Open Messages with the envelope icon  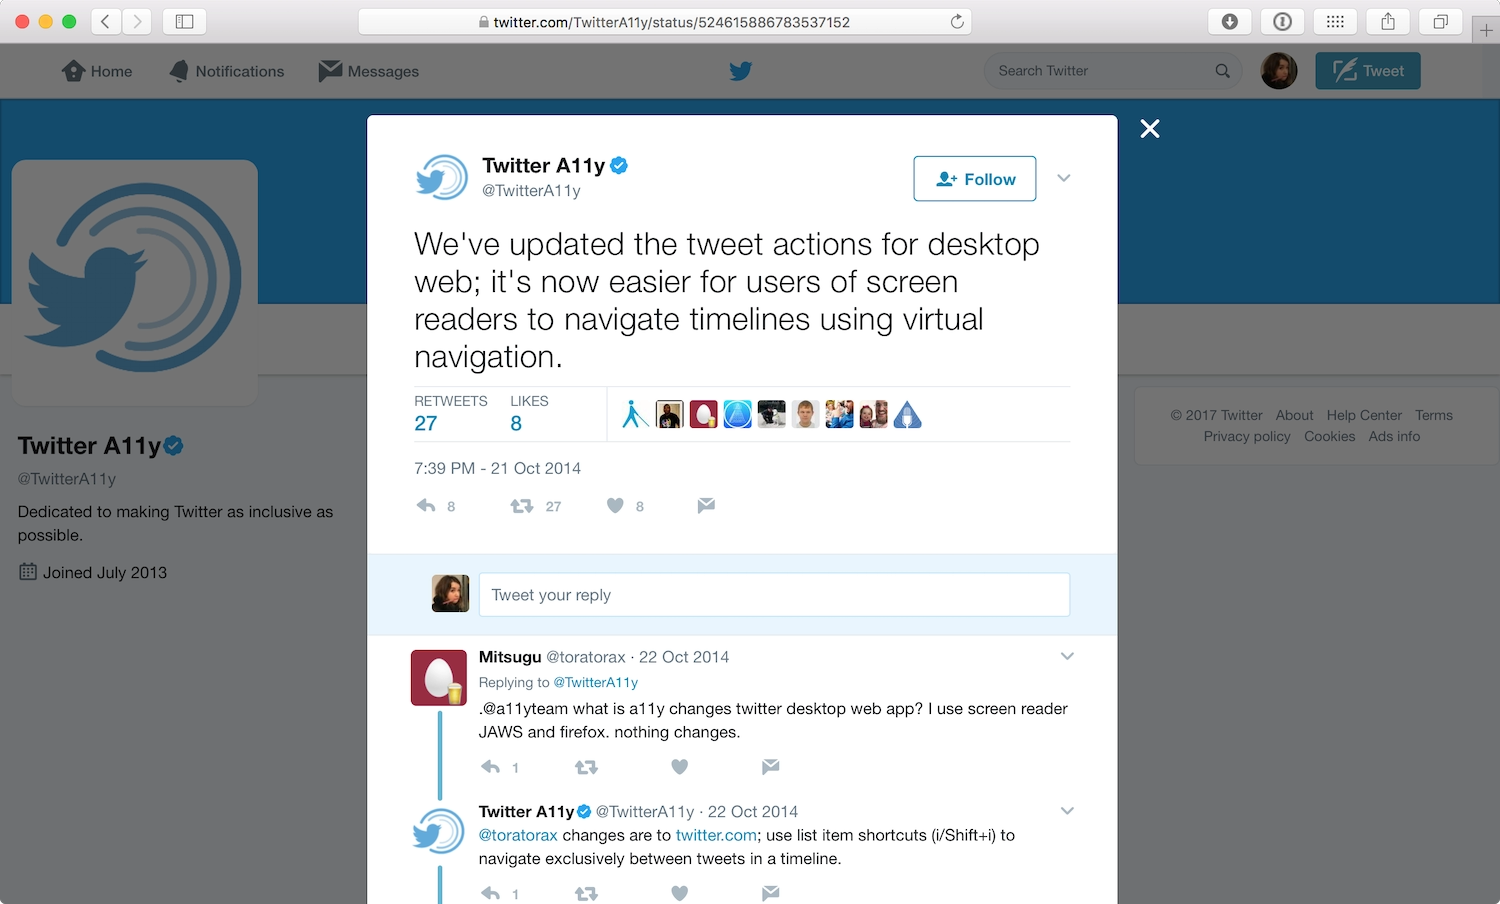367,70
